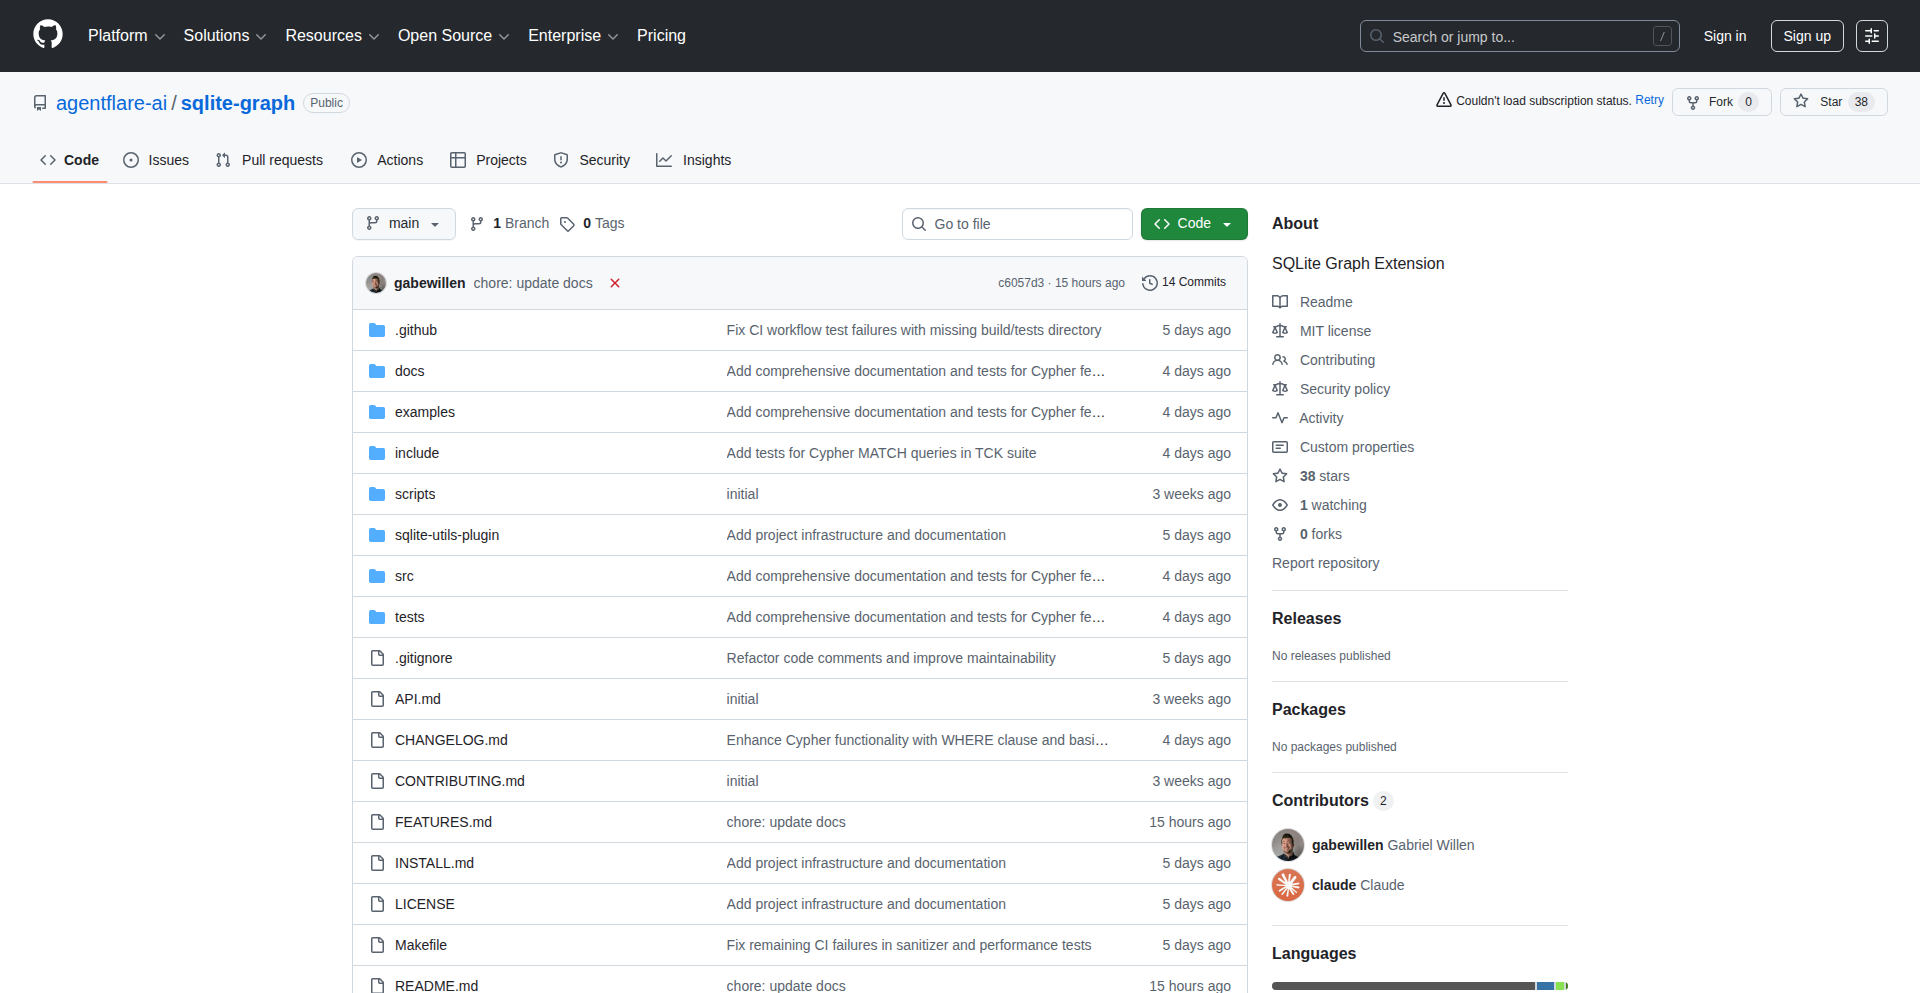Click the failed status X icon
1920x993 pixels.
point(615,283)
